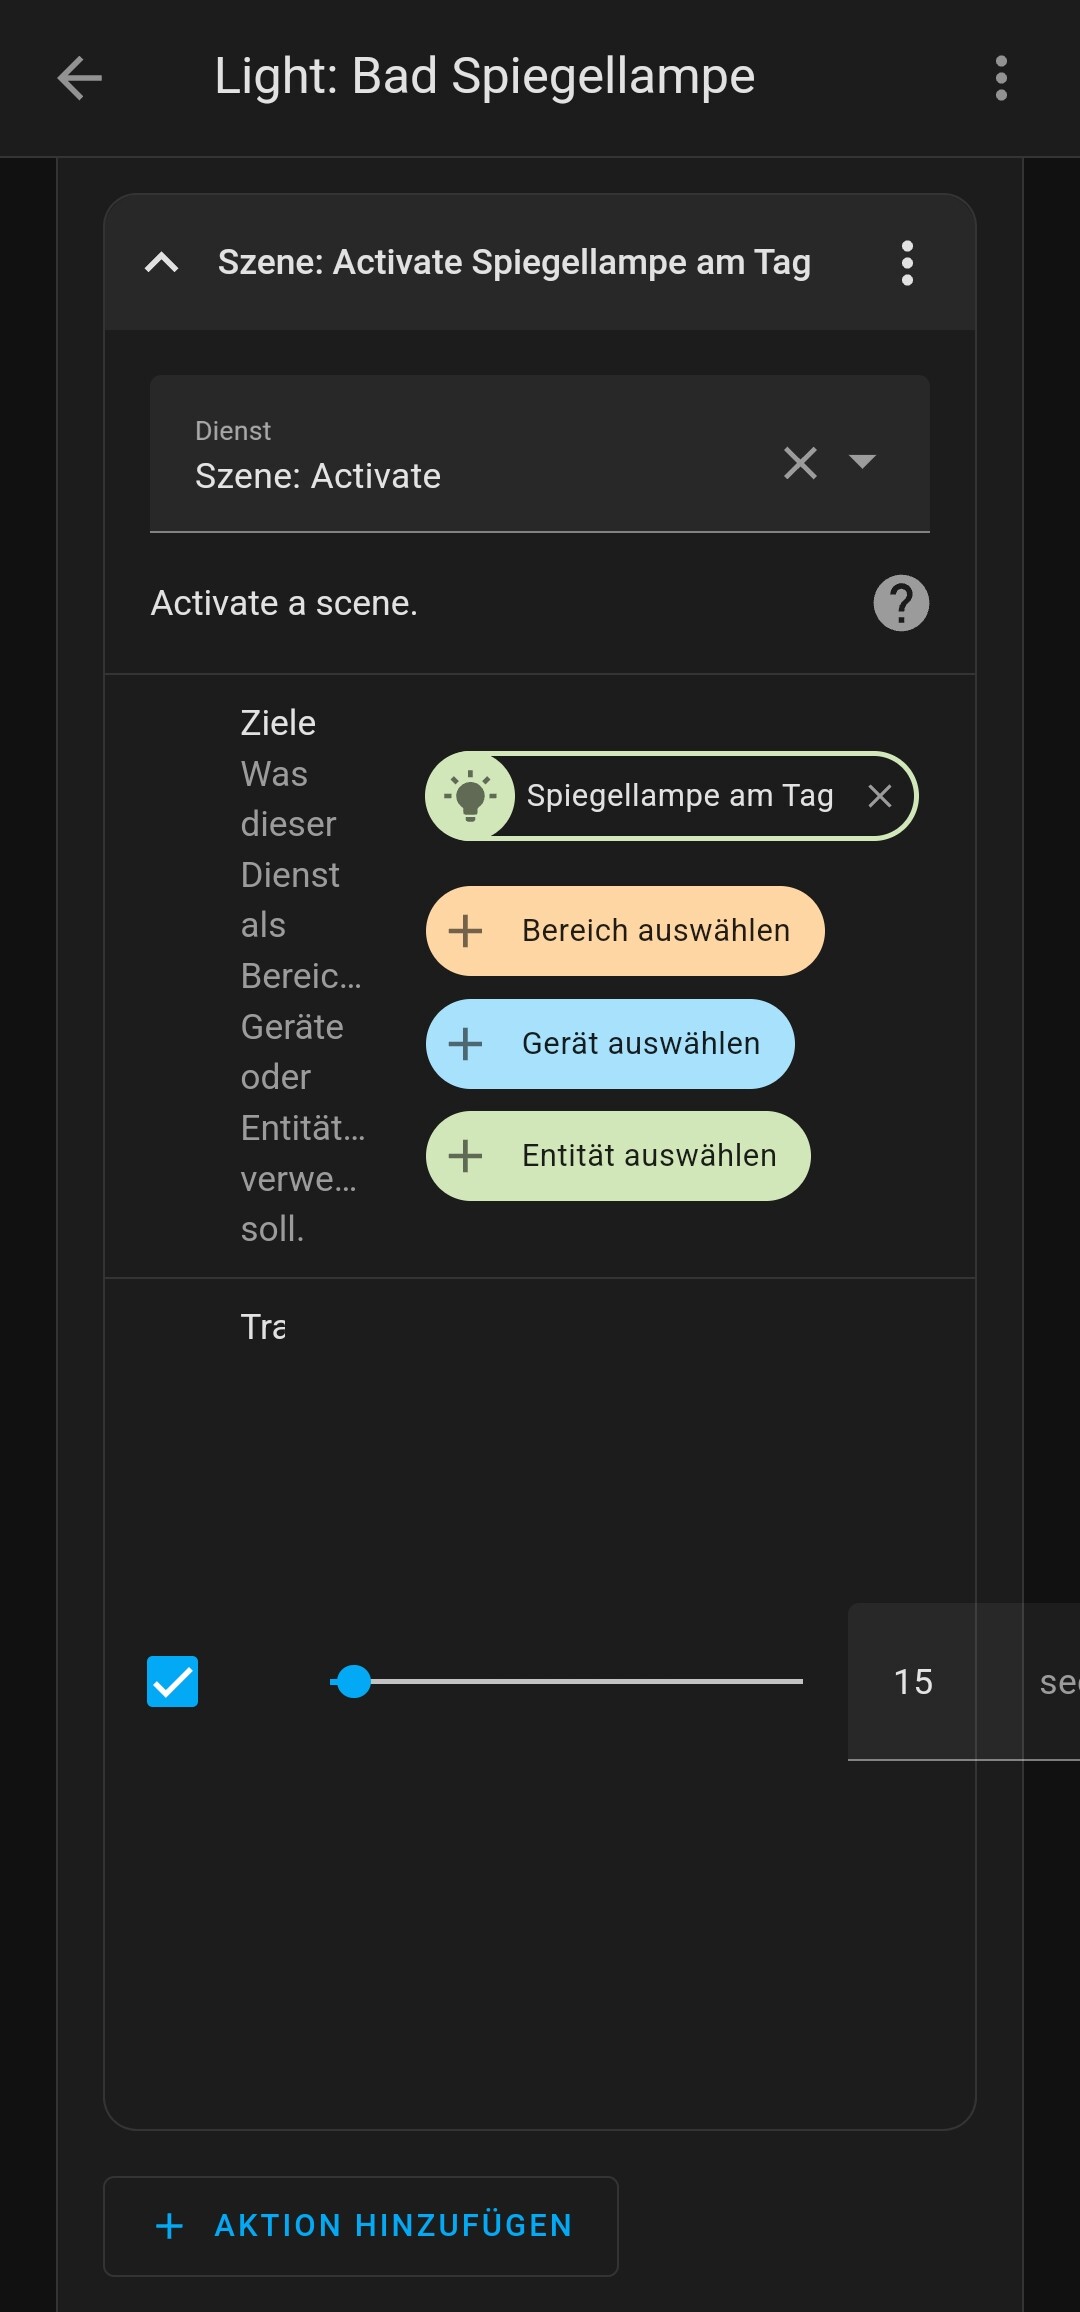Uncheck the transition checkbox
The image size is (1080, 2312).
(172, 1681)
